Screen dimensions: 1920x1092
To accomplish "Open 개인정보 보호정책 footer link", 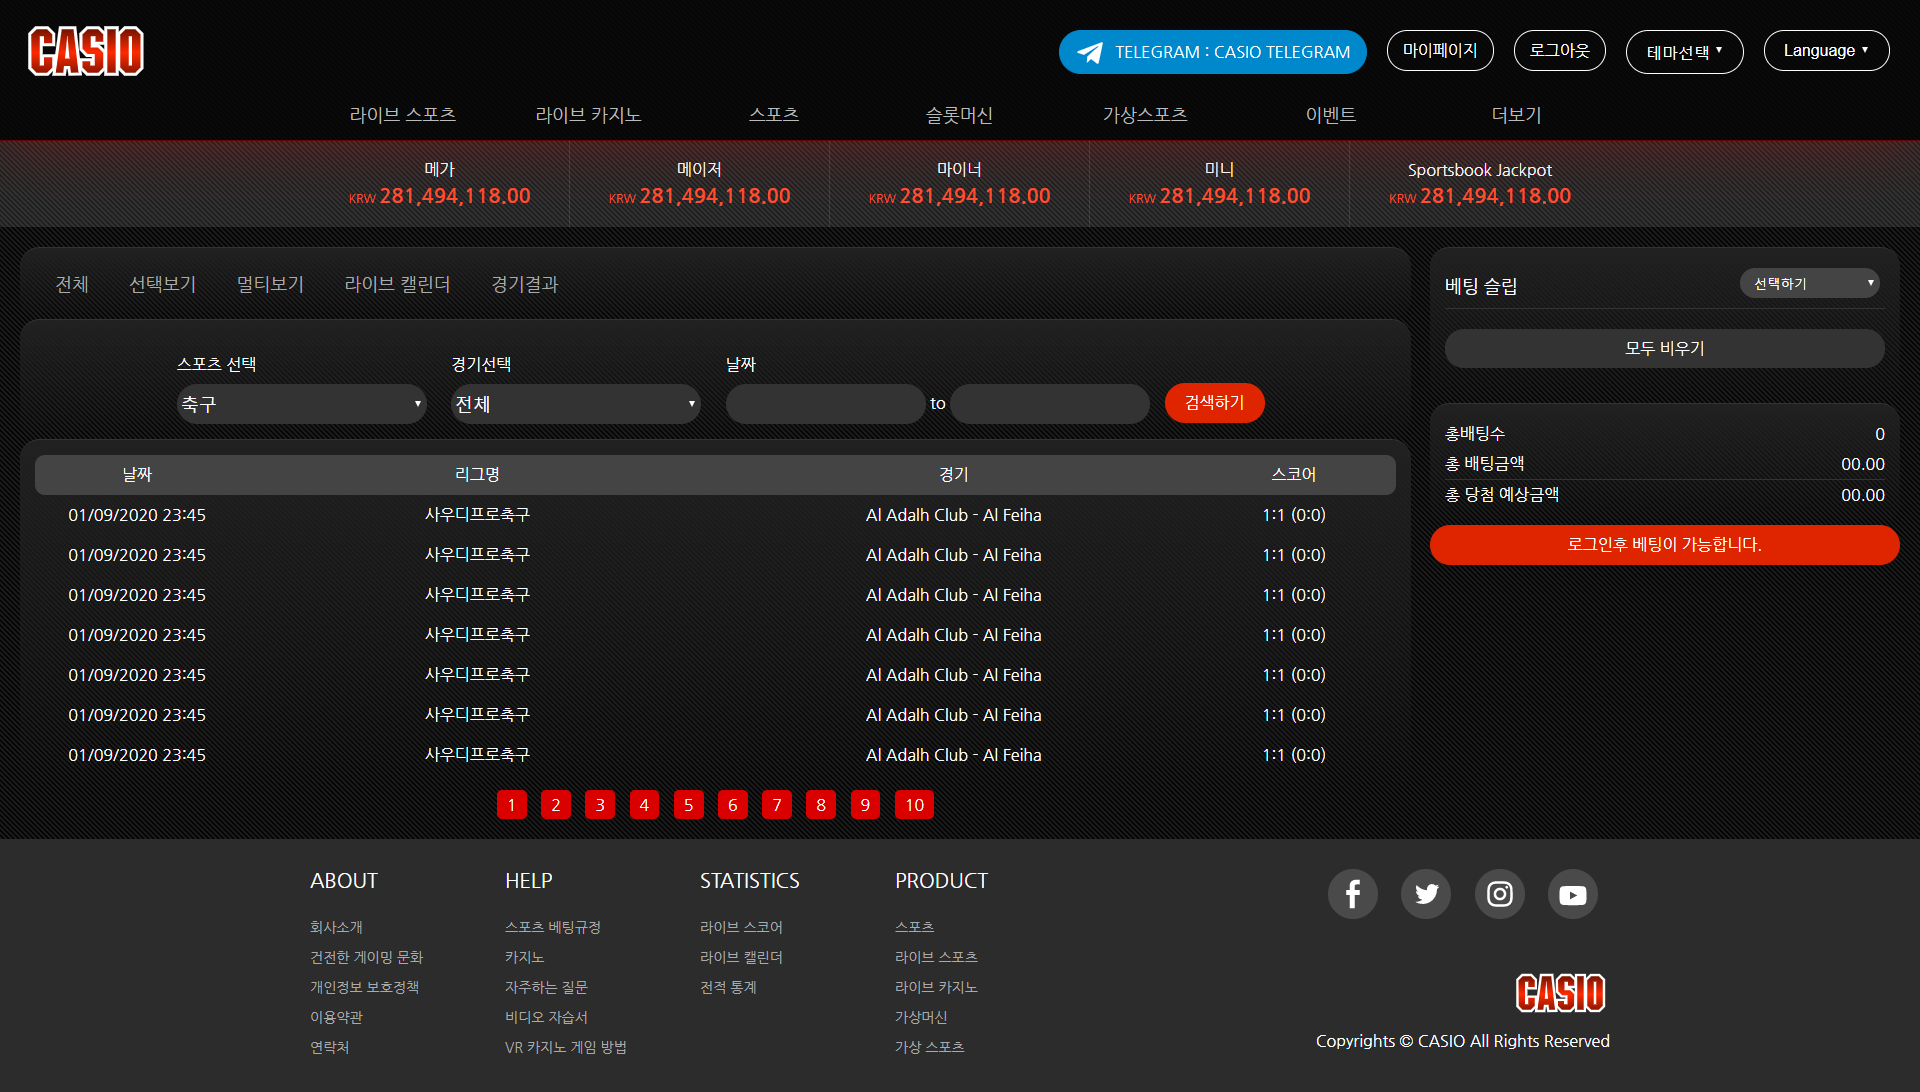I will coord(364,987).
